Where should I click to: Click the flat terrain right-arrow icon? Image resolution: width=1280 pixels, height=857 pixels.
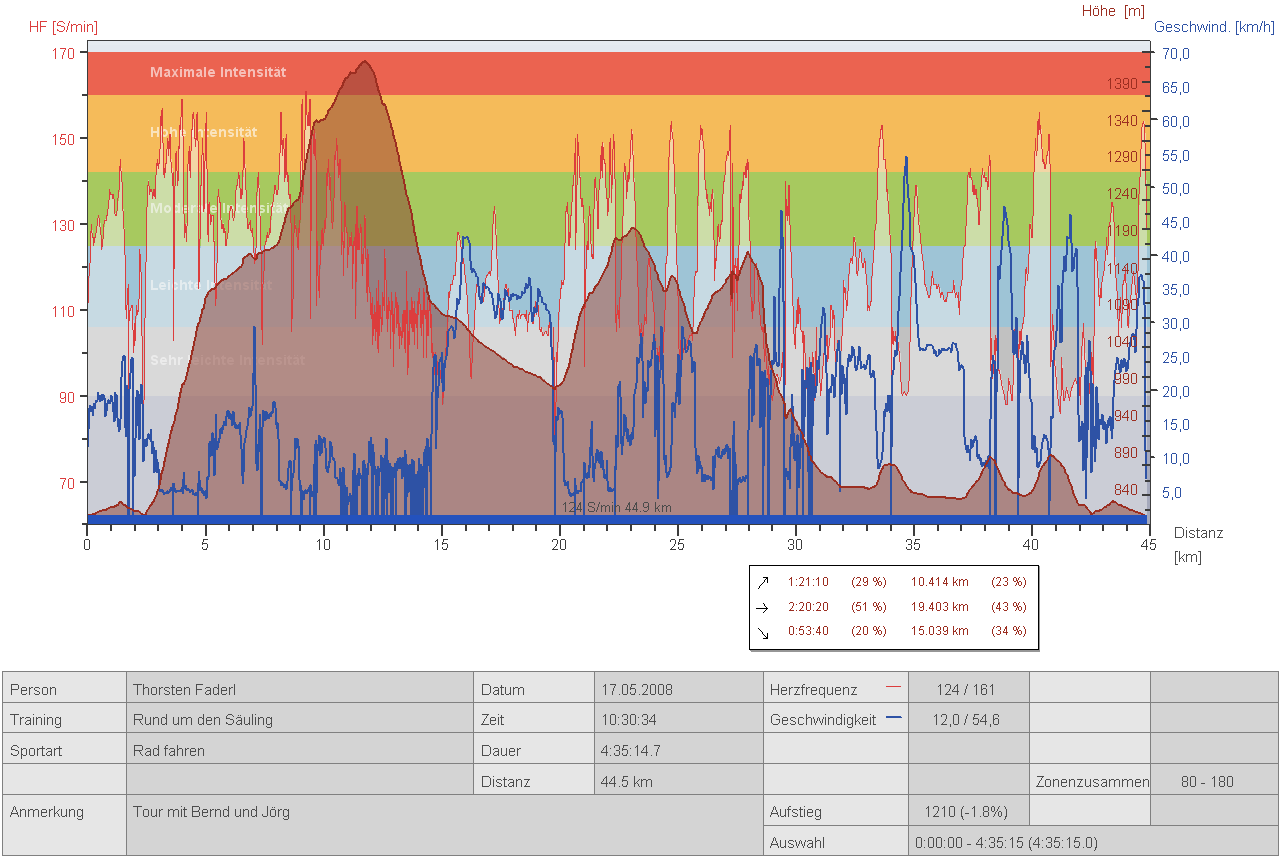click(763, 607)
